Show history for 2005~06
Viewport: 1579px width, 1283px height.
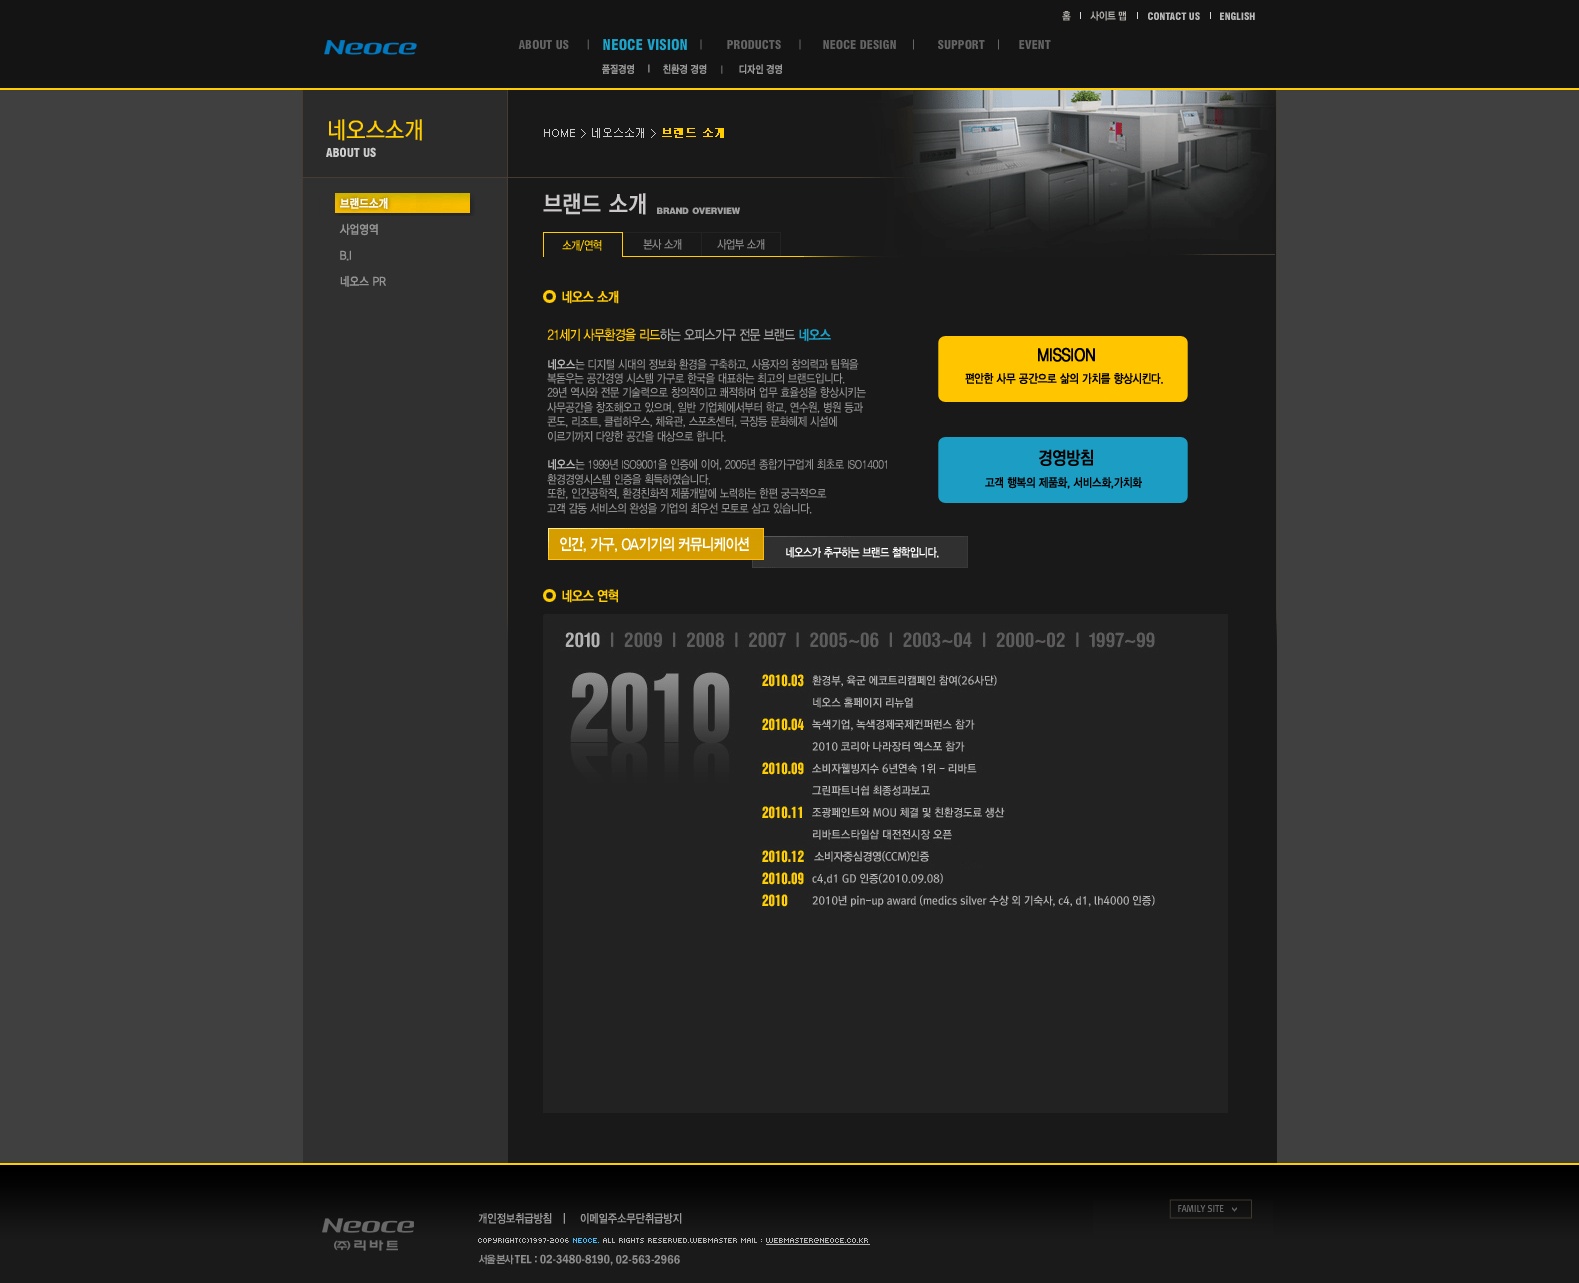[843, 640]
